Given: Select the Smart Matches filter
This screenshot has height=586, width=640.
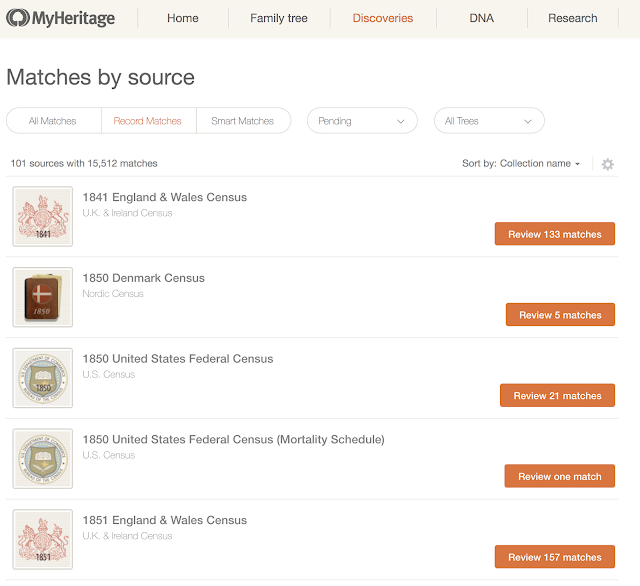Looking at the screenshot, I should pyautogui.click(x=243, y=121).
